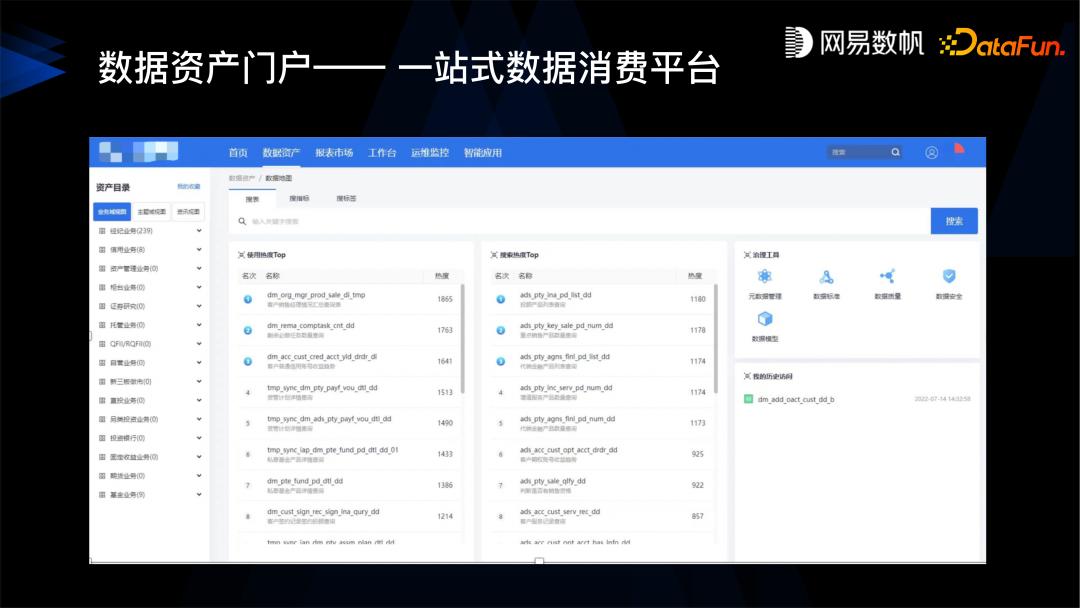Click the blue 搜索 button
1080x608 pixels.
(x=953, y=220)
